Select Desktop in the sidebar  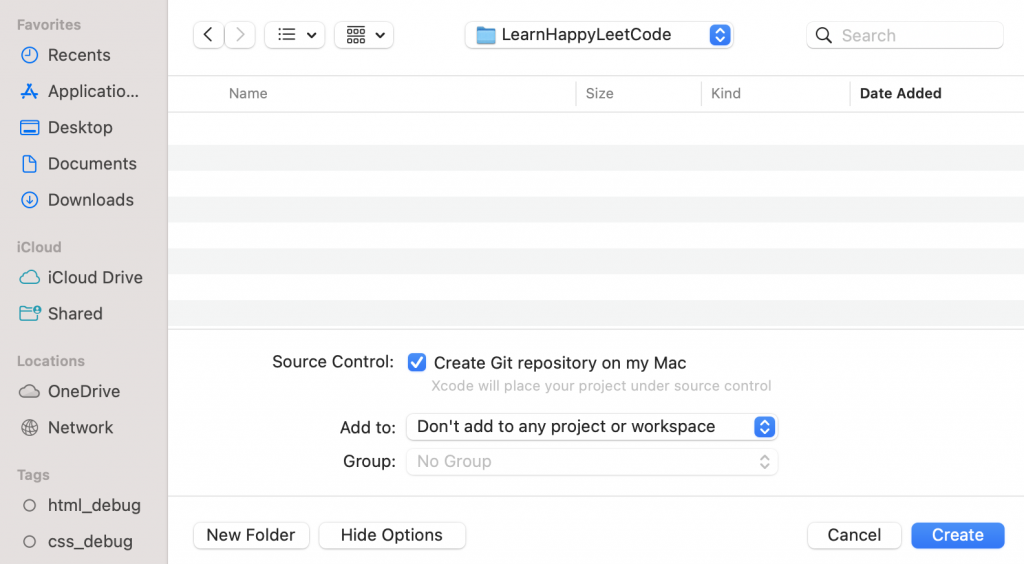[80, 127]
